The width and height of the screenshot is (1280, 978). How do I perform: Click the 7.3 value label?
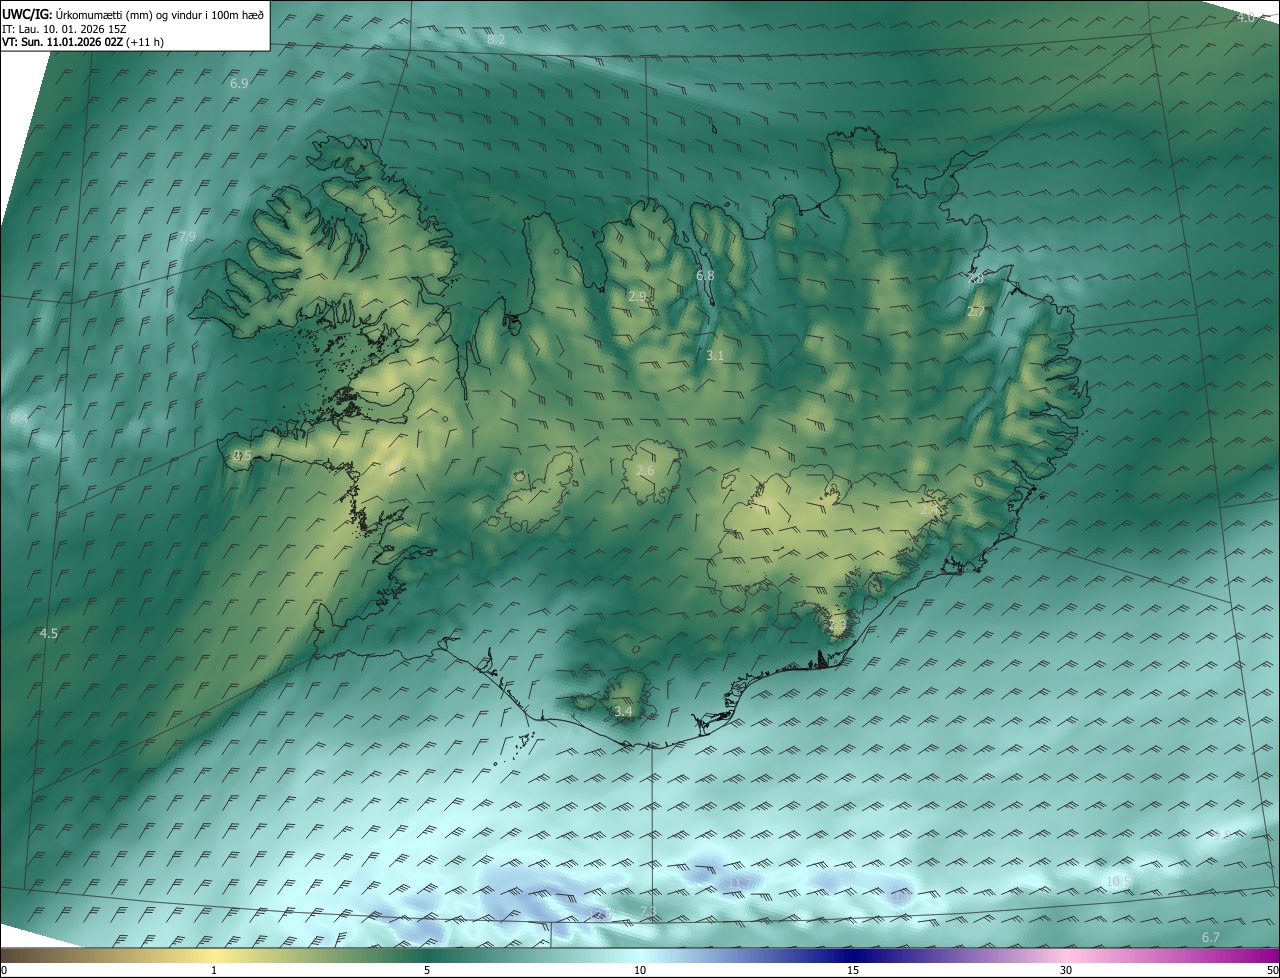pos(648,910)
